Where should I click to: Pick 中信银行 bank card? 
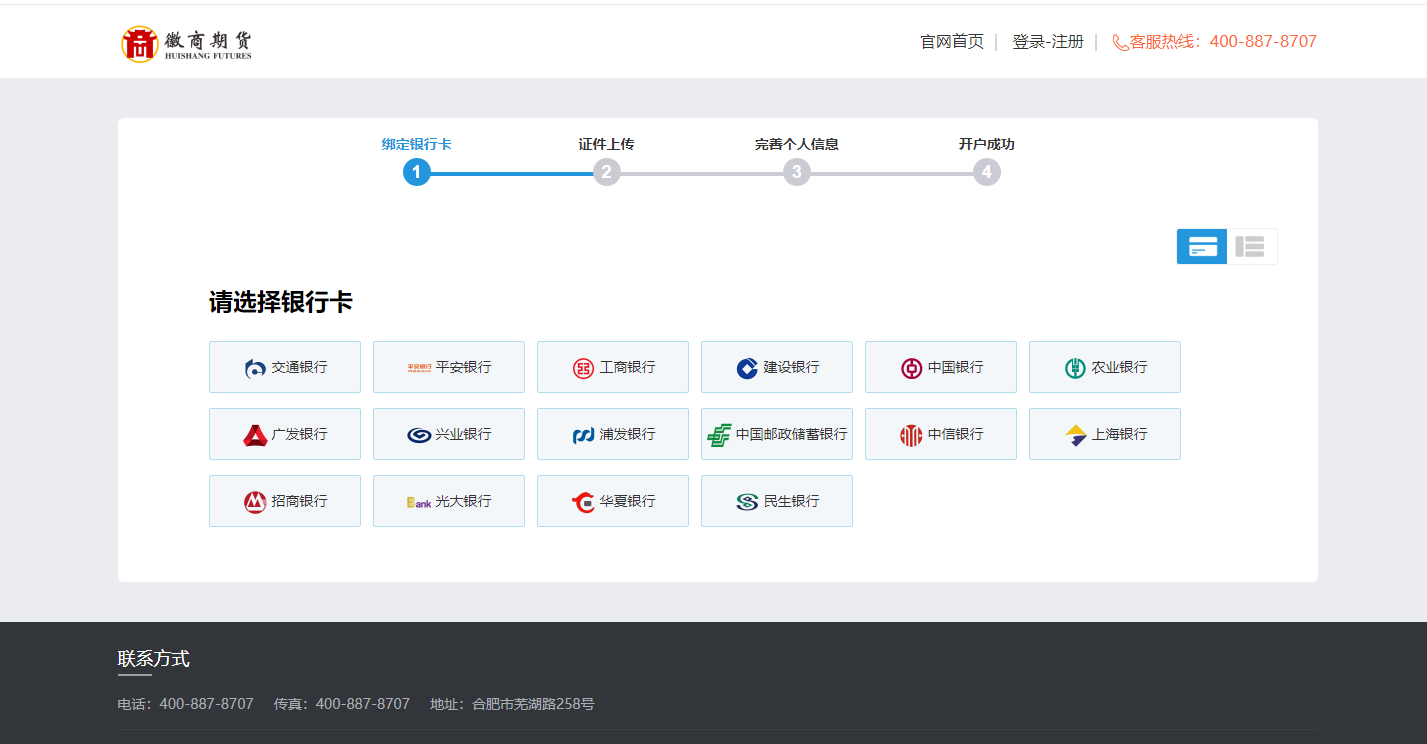pos(941,434)
